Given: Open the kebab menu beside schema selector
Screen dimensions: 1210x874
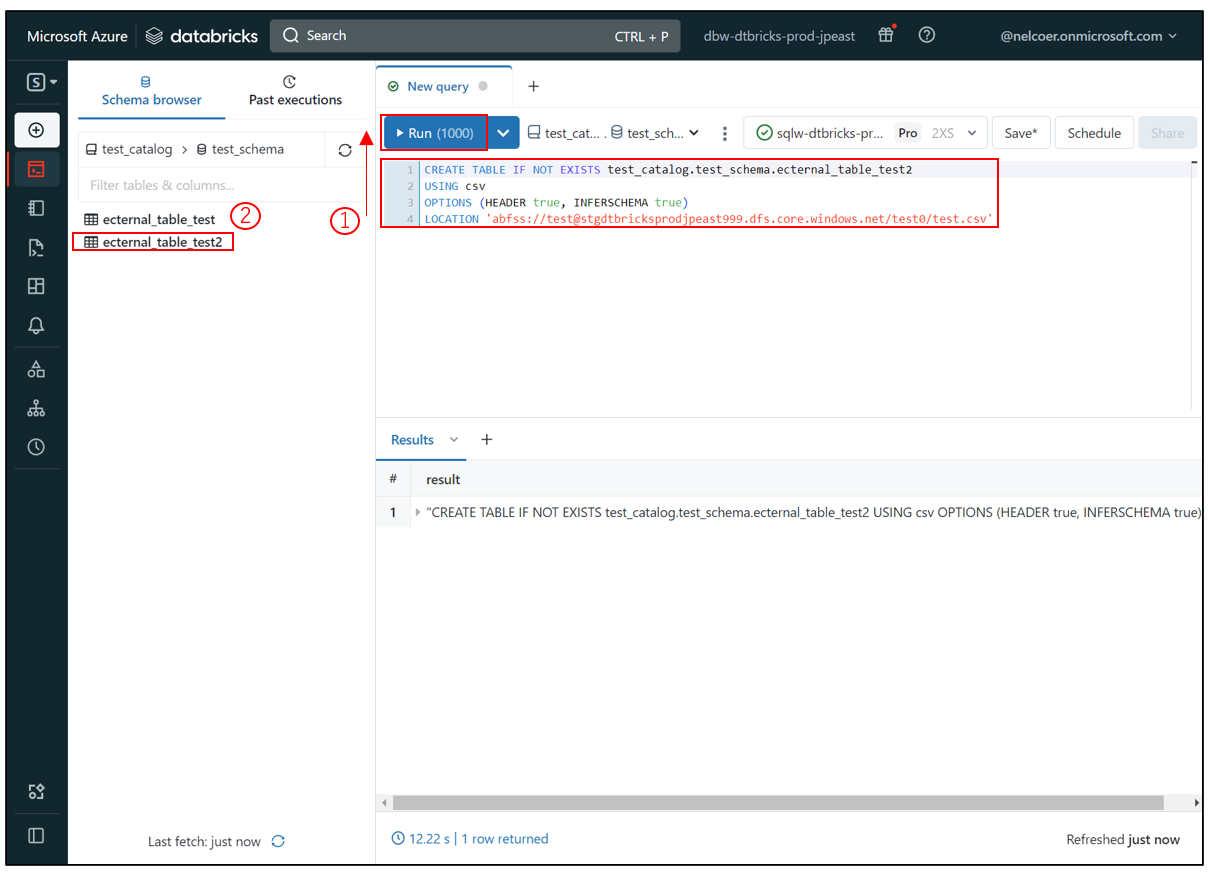Looking at the screenshot, I should coord(725,134).
